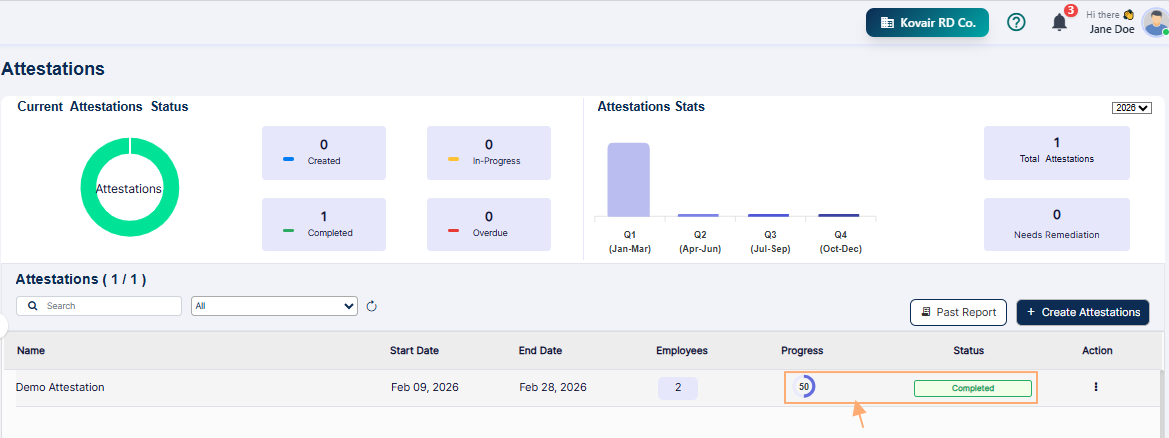Screen dimensions: 1169x438
Task: Click the Feb 09, 2026 start date
Action: click(424, 387)
